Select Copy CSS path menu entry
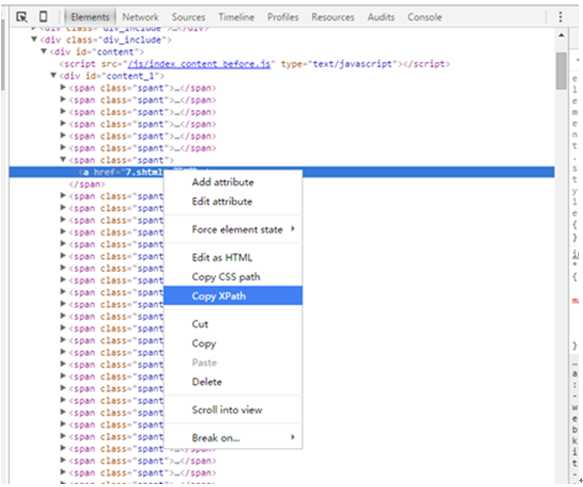The width and height of the screenshot is (583, 487). [x=233, y=277]
